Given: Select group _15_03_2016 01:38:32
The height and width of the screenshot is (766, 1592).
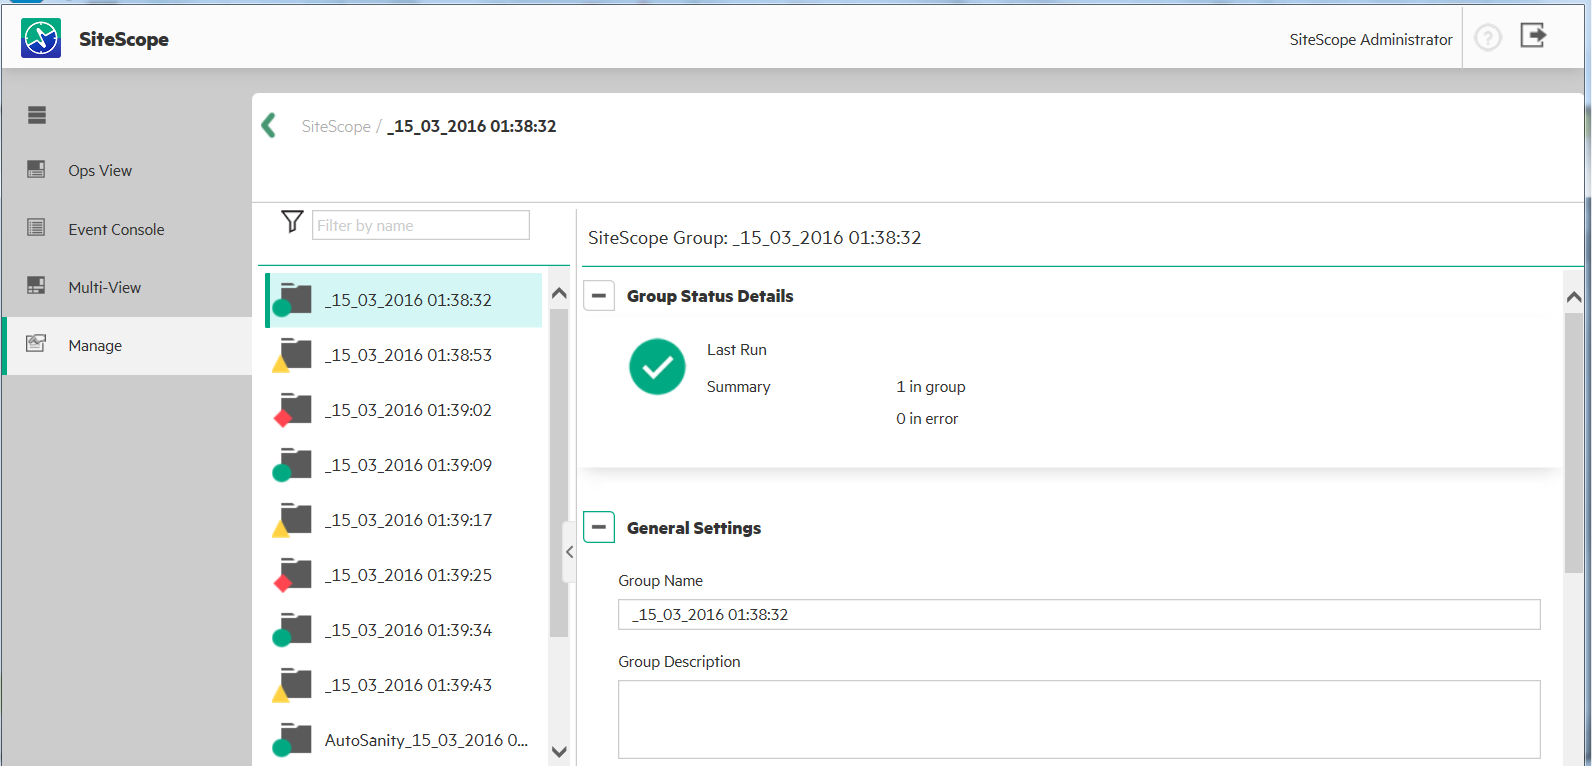Looking at the screenshot, I should point(404,300).
